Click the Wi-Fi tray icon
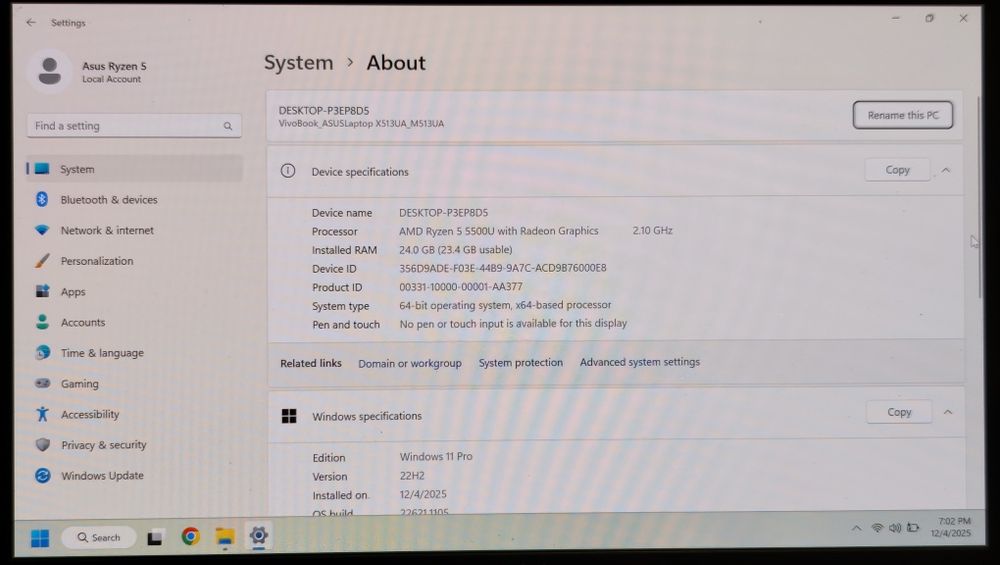 [x=877, y=529]
